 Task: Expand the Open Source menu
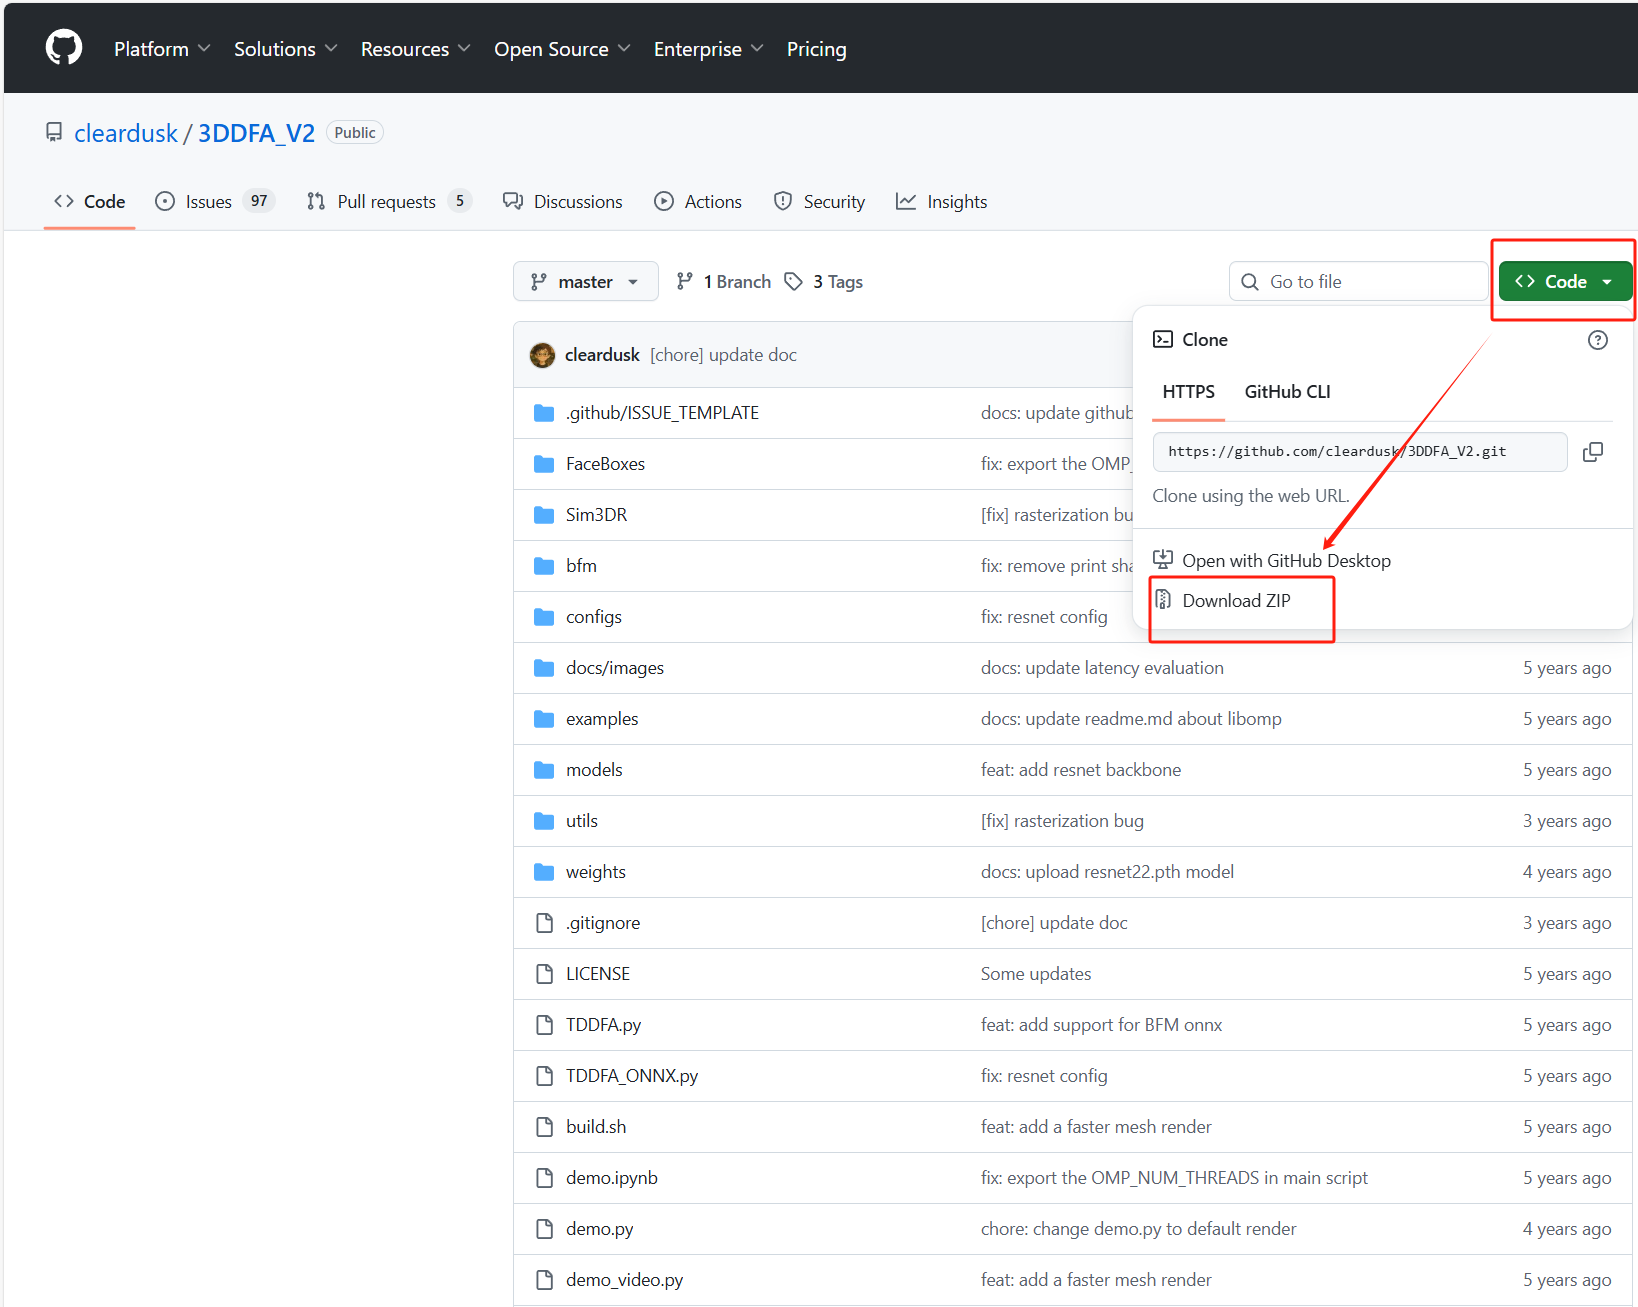(562, 49)
